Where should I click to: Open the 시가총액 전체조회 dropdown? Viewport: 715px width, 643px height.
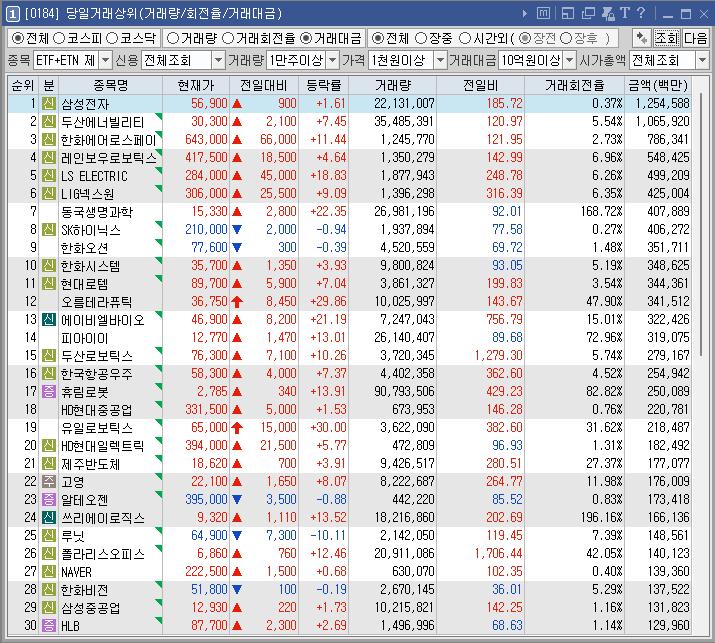pyautogui.click(x=702, y=60)
